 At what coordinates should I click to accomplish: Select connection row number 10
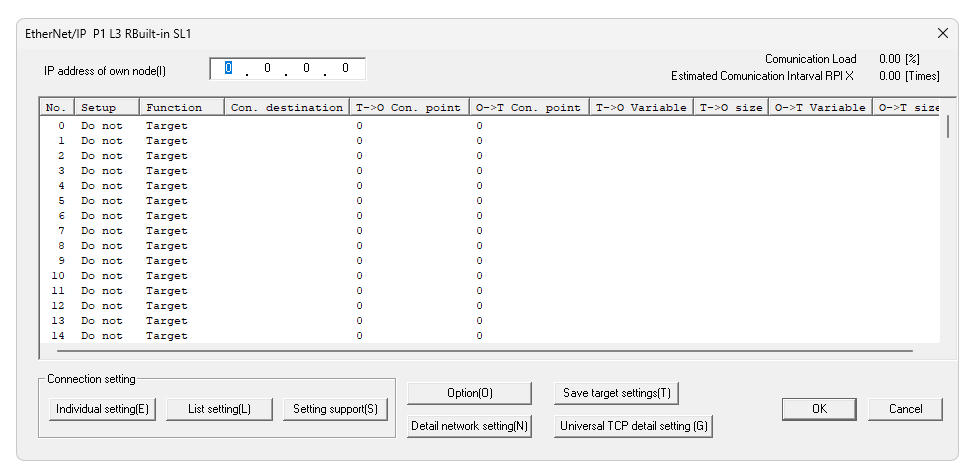[x=490, y=276]
